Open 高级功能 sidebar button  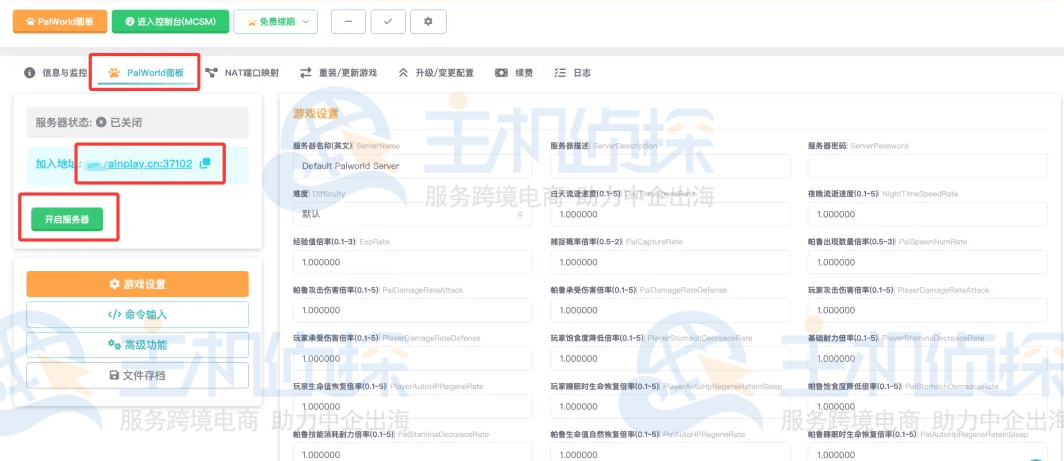pyautogui.click(x=138, y=345)
